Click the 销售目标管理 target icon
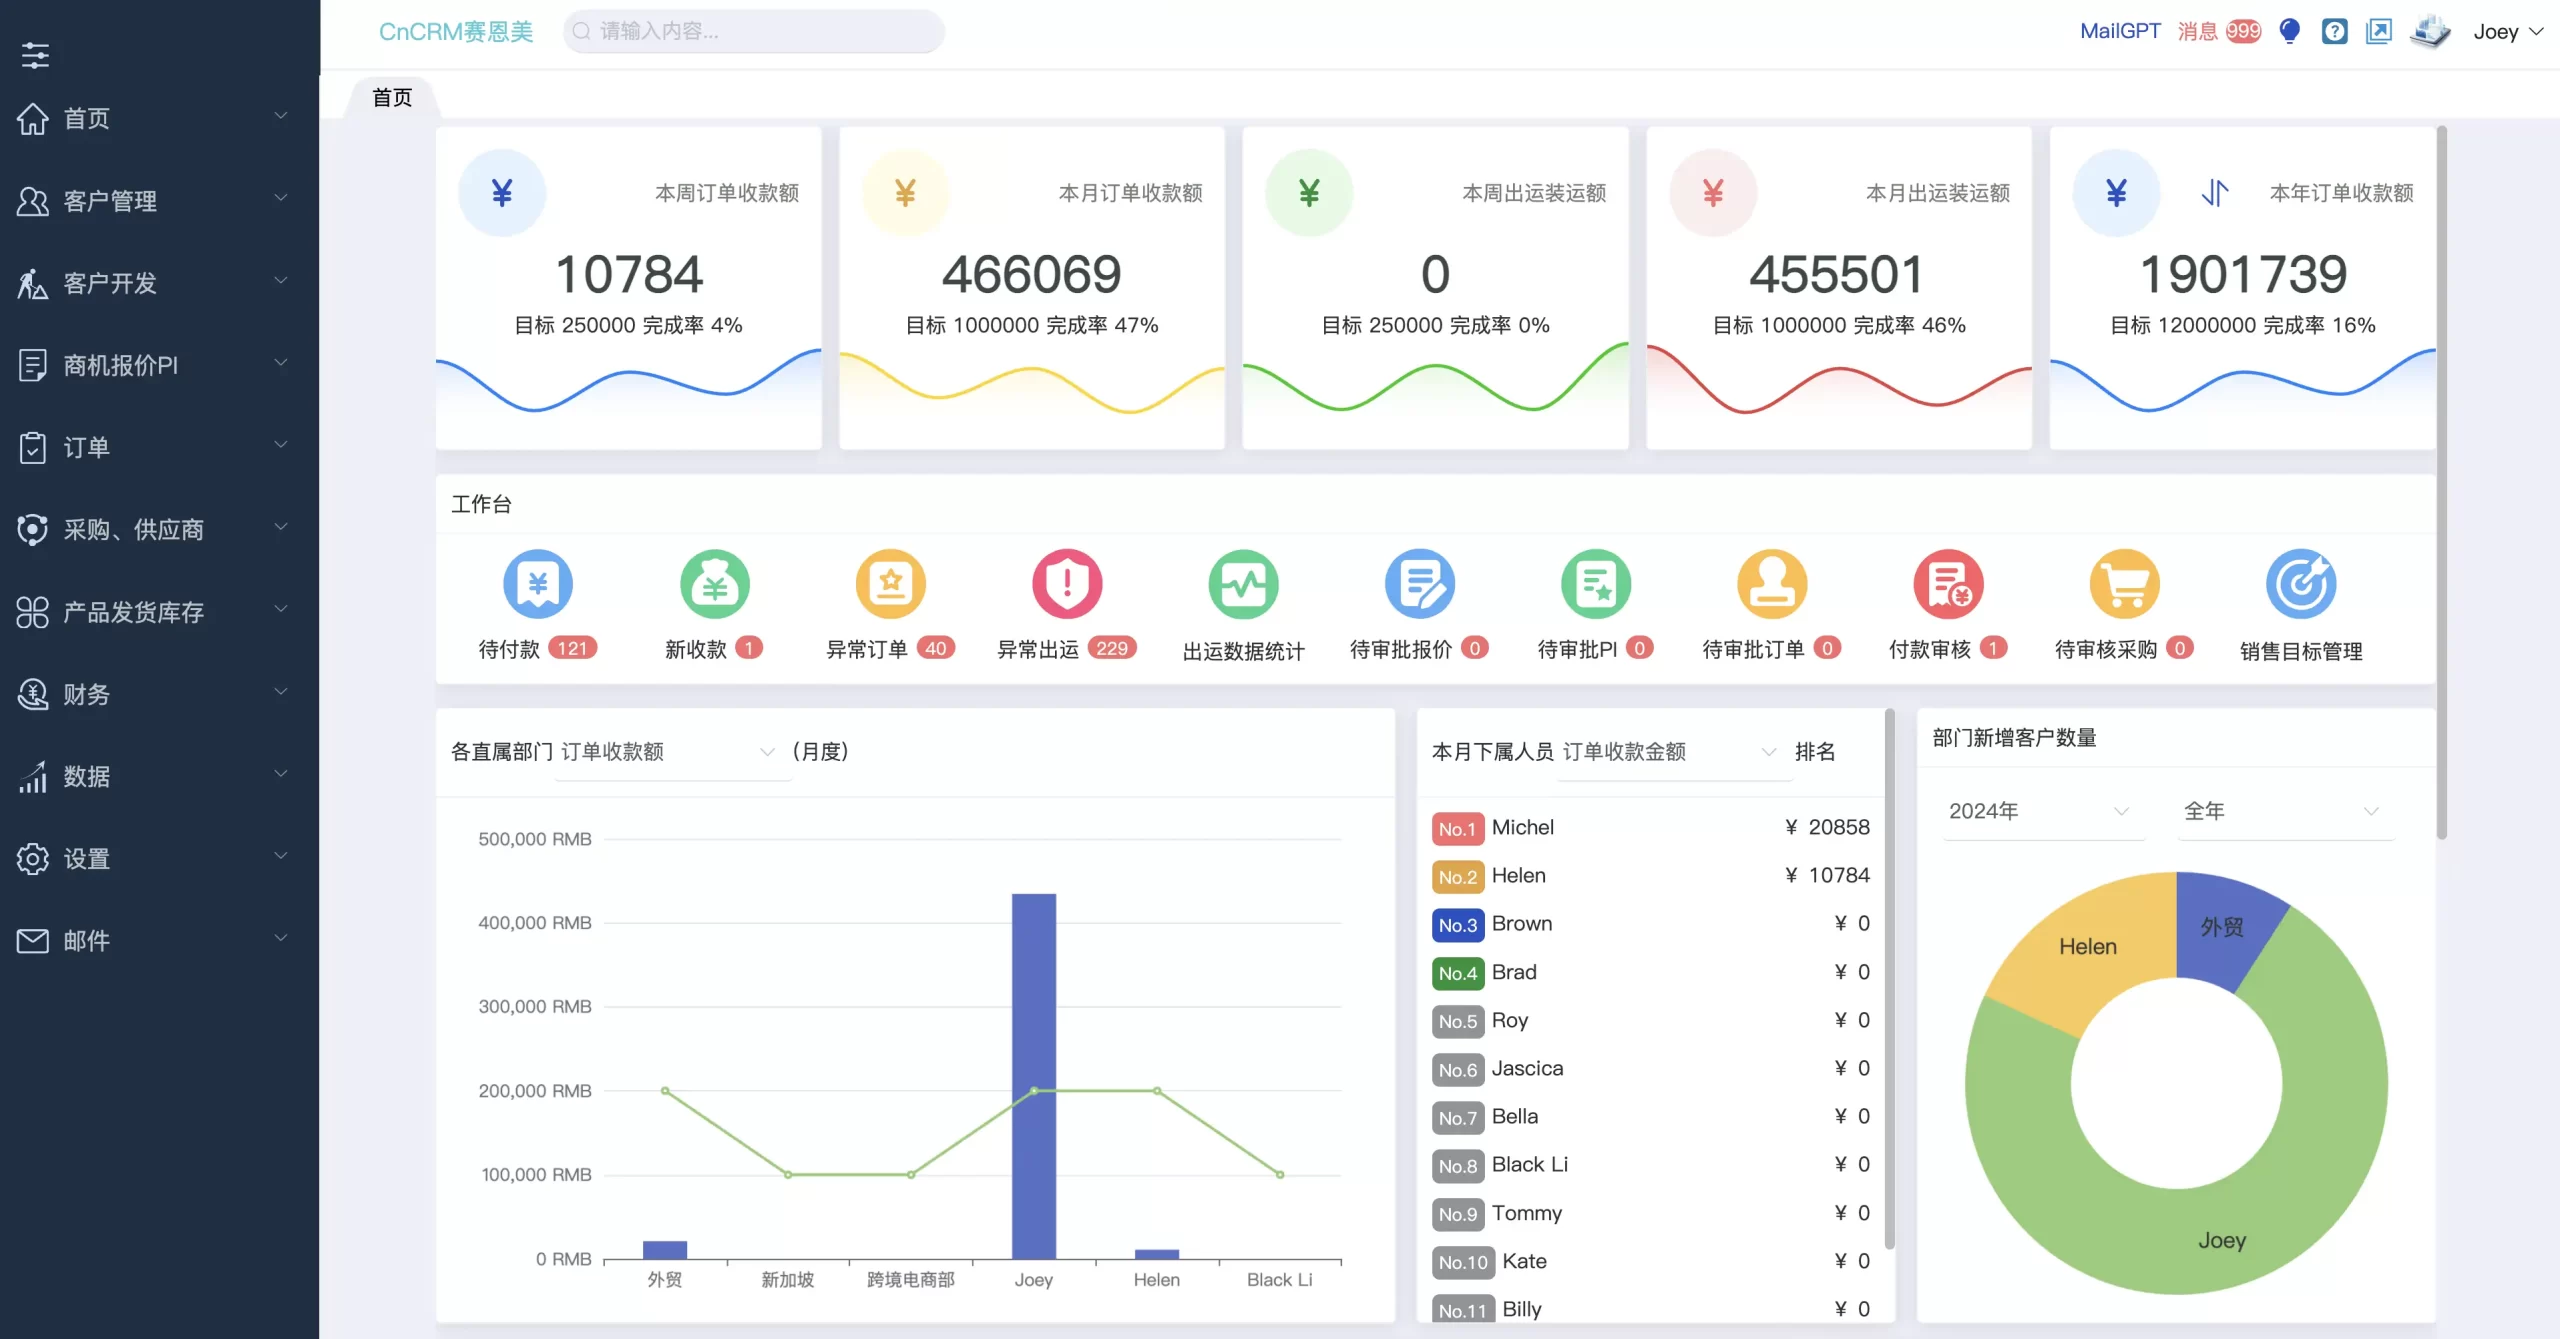The width and height of the screenshot is (2560, 1339). (2300, 584)
